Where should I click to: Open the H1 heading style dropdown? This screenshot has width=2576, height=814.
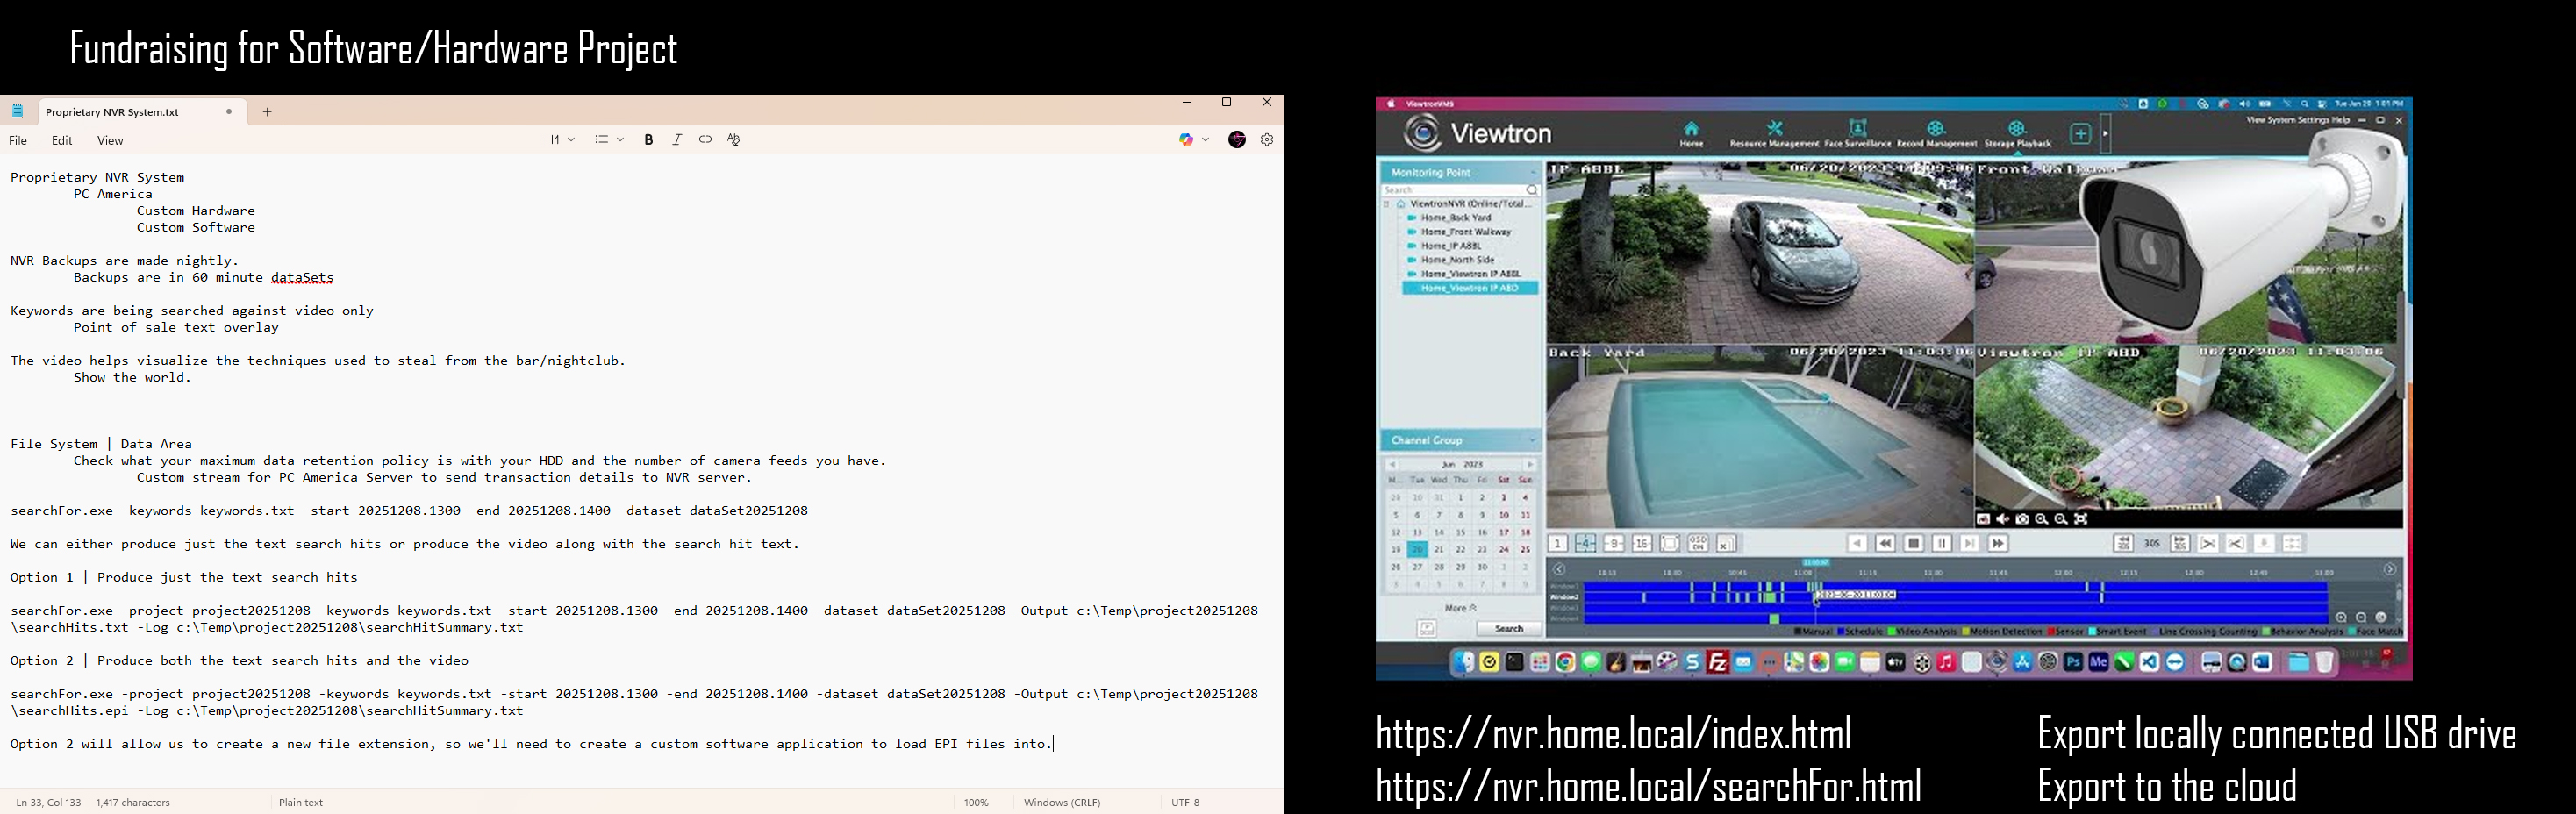coord(559,140)
